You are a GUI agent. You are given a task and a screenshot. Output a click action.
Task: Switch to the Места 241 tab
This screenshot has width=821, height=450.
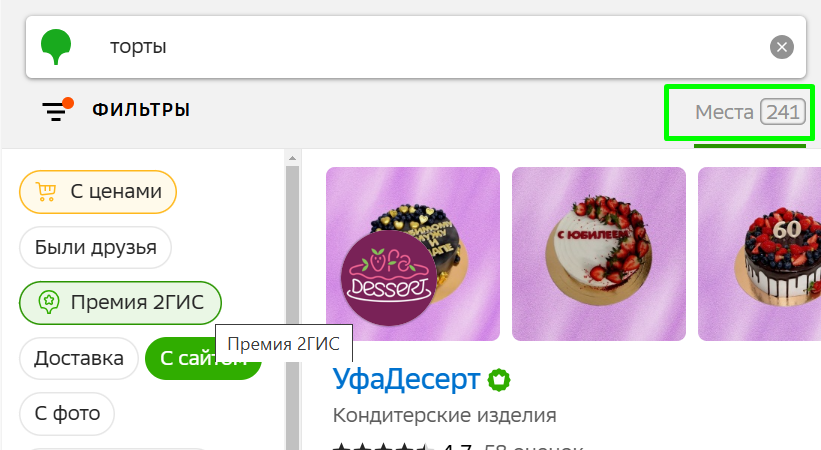[750, 112]
